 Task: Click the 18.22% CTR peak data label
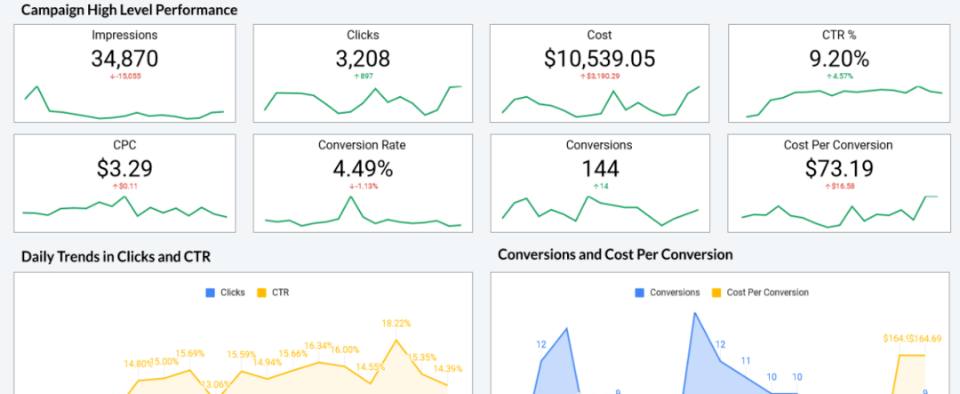click(396, 324)
